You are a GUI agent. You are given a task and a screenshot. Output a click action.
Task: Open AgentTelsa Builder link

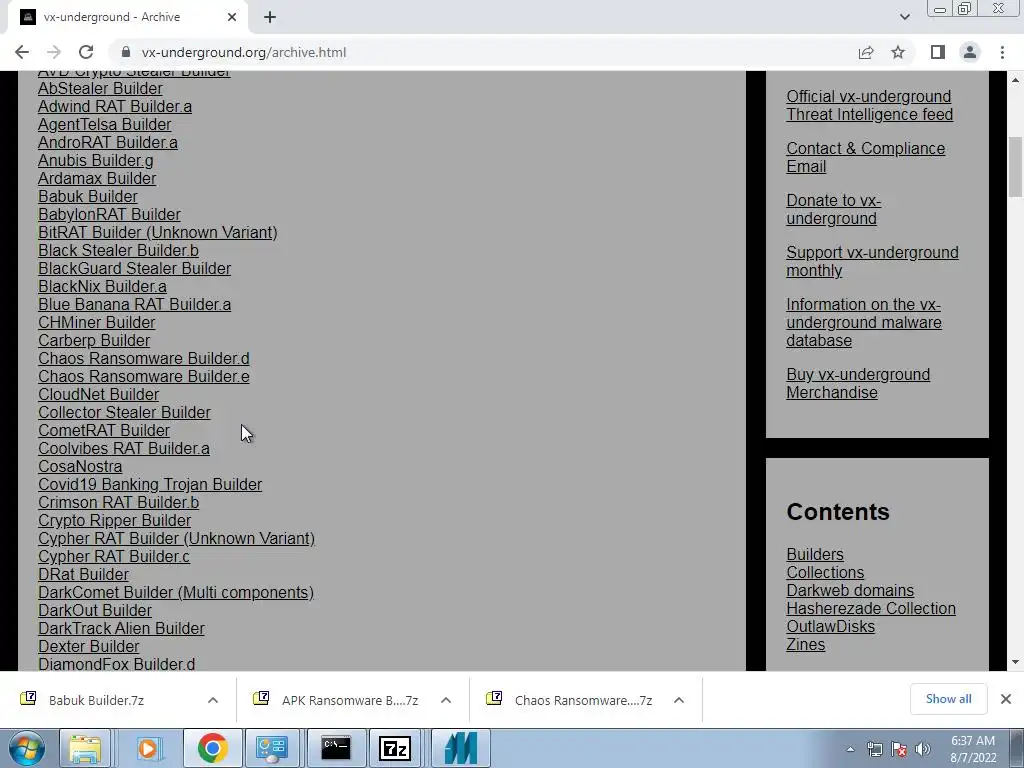104,124
